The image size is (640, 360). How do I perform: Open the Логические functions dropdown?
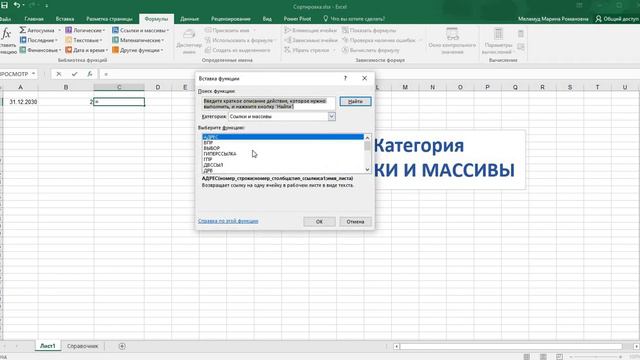click(x=85, y=30)
